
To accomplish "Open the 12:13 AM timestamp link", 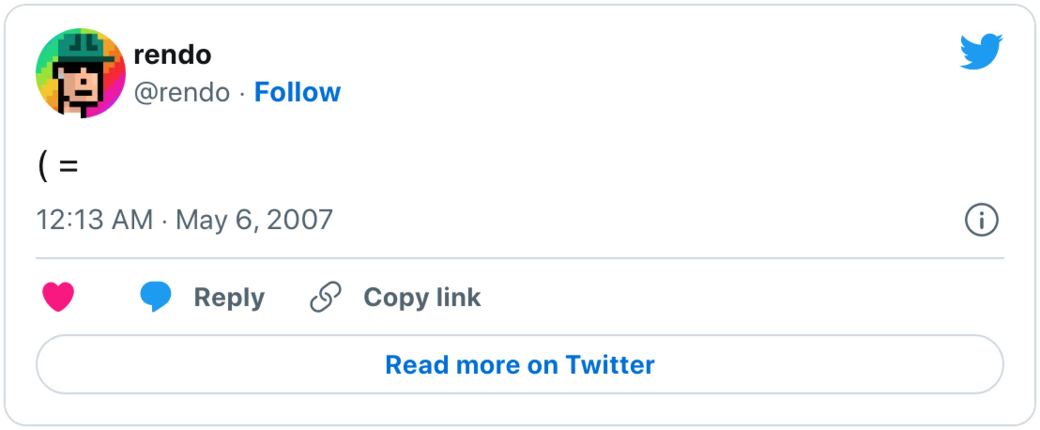I will pyautogui.click(x=94, y=220).
